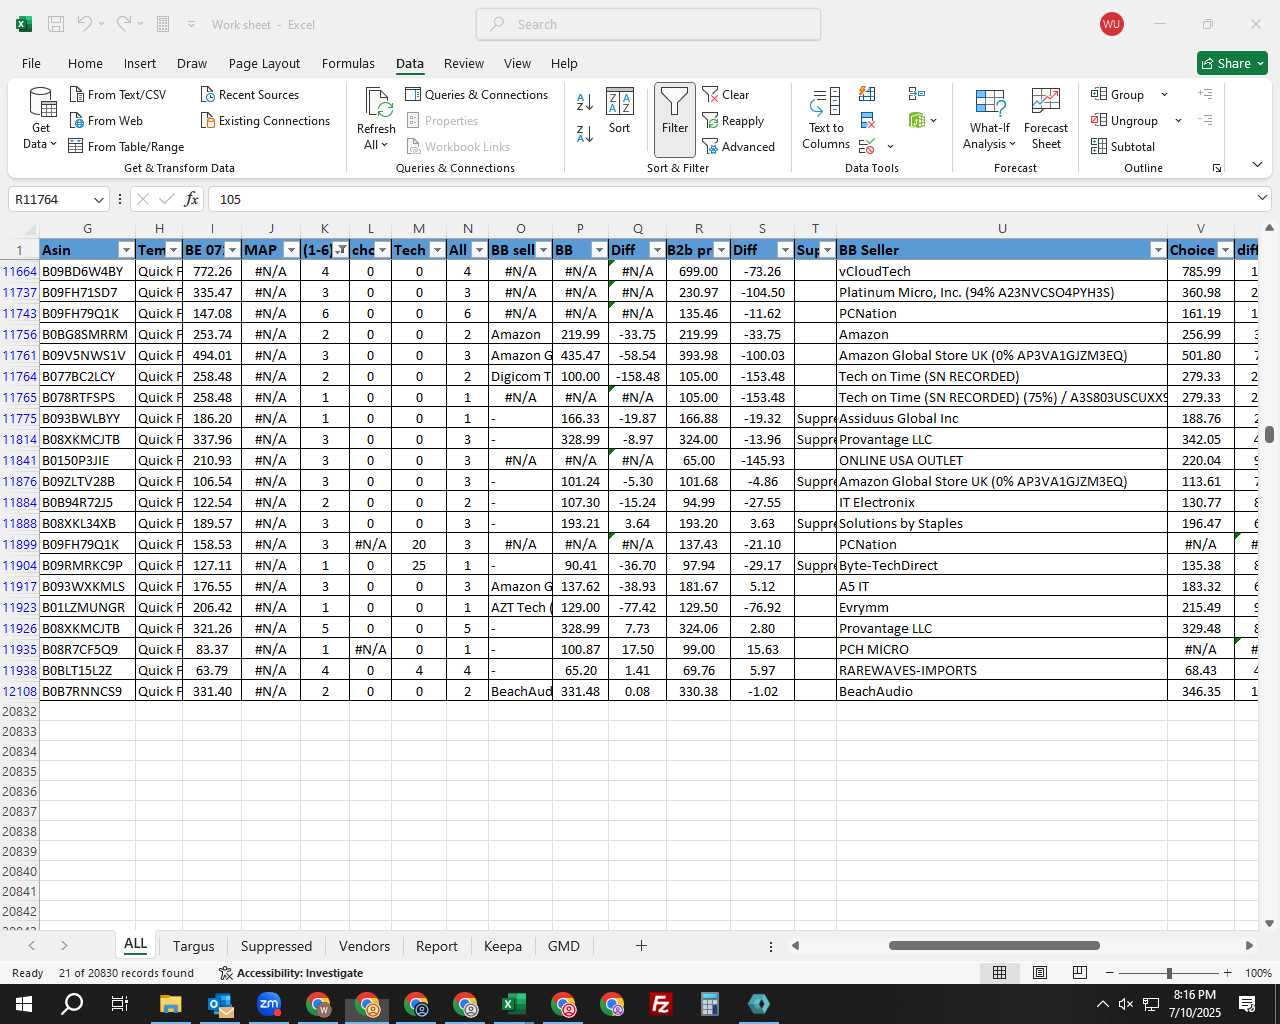Screen dimensions: 1280x1024
Task: Open the Formulas ribbon tab
Action: (348, 63)
